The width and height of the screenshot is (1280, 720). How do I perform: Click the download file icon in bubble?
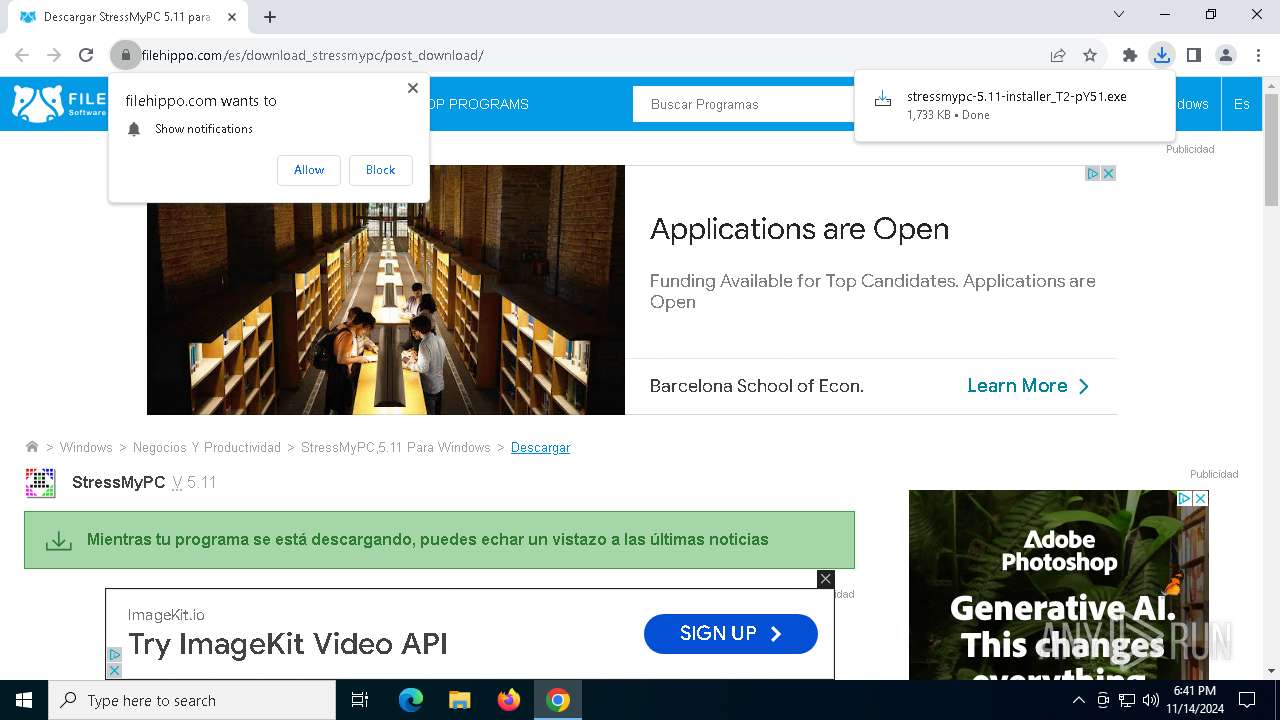(x=883, y=99)
